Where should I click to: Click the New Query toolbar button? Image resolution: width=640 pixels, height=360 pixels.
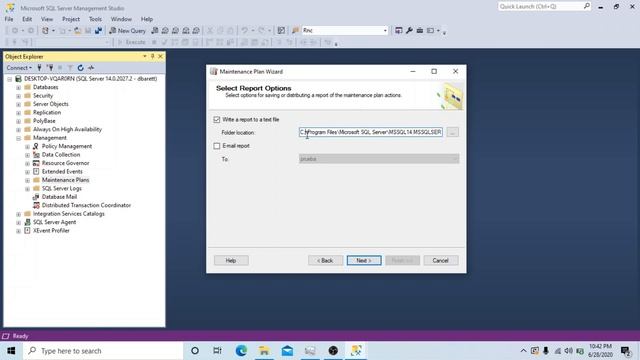(x=127, y=31)
